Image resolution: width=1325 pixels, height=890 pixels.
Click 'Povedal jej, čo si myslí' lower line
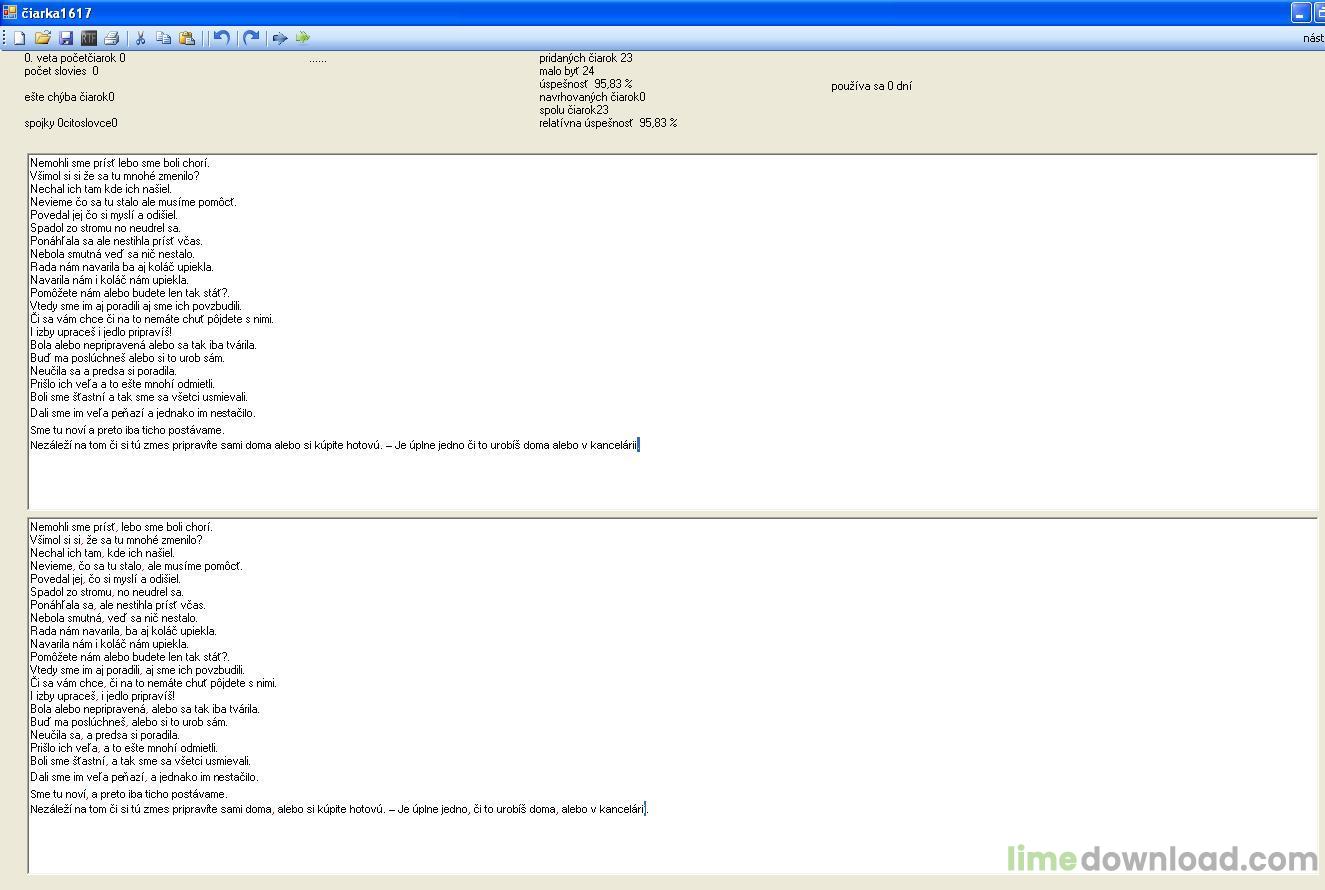point(105,579)
